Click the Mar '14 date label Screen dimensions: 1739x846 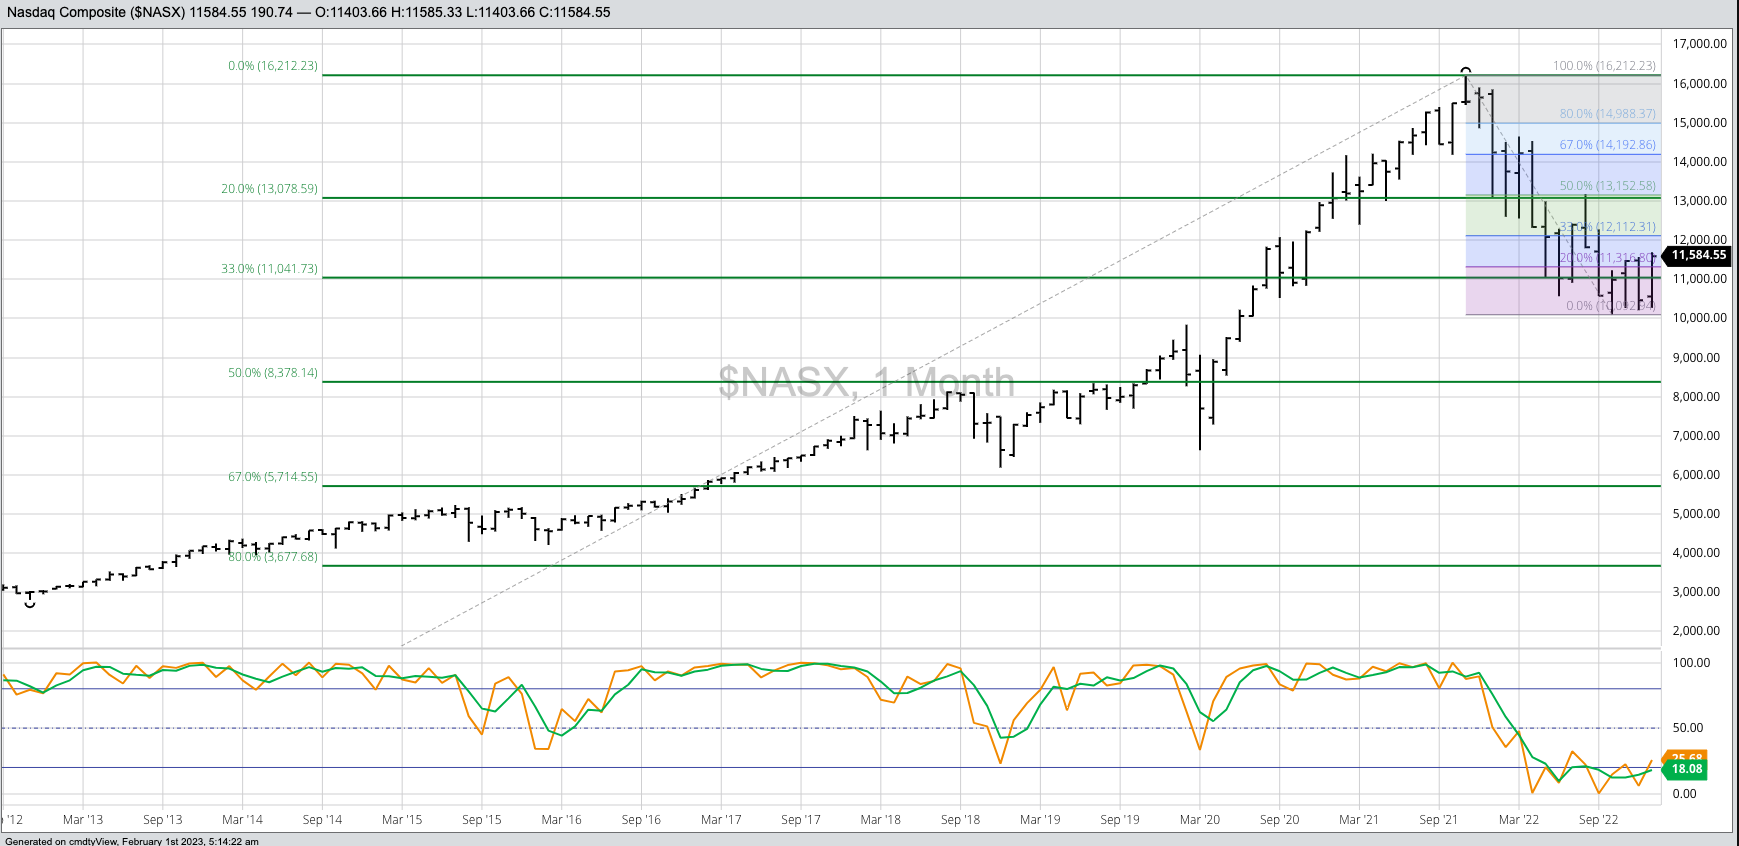(243, 820)
